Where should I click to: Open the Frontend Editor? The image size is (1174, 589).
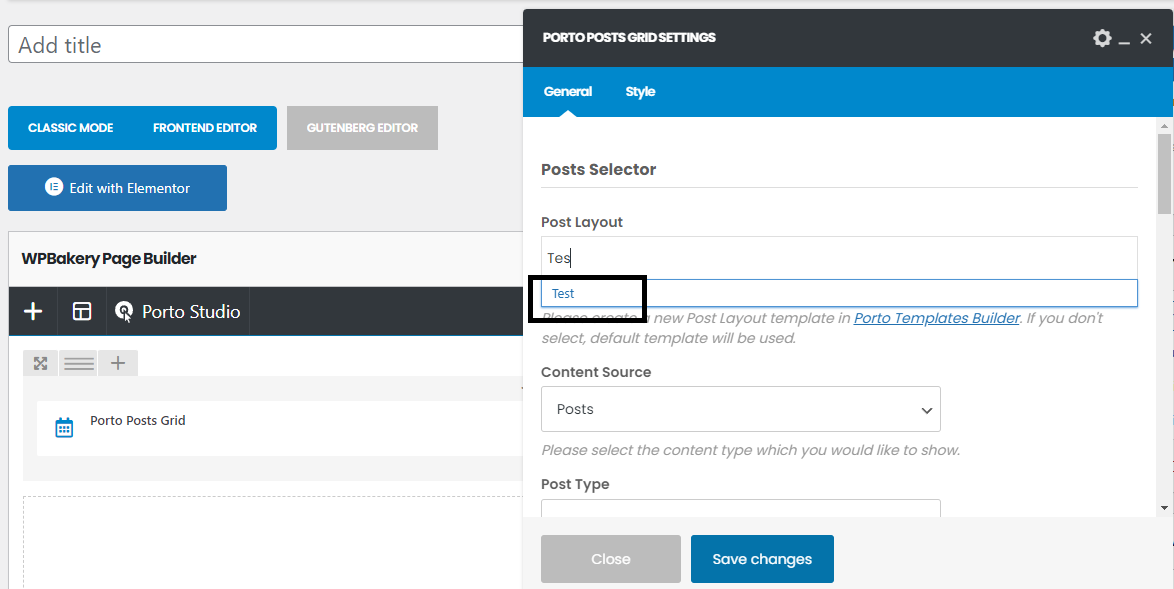205,128
